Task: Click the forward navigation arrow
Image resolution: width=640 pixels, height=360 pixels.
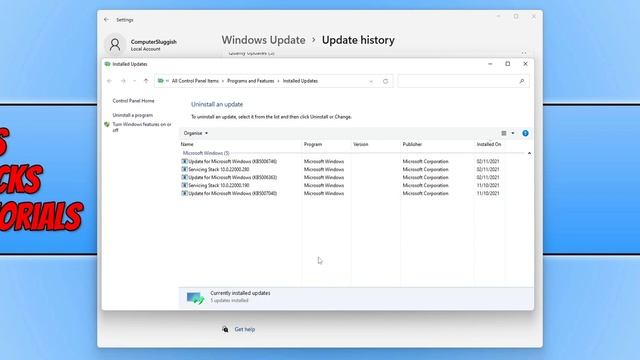Action: pyautogui.click(x=123, y=81)
